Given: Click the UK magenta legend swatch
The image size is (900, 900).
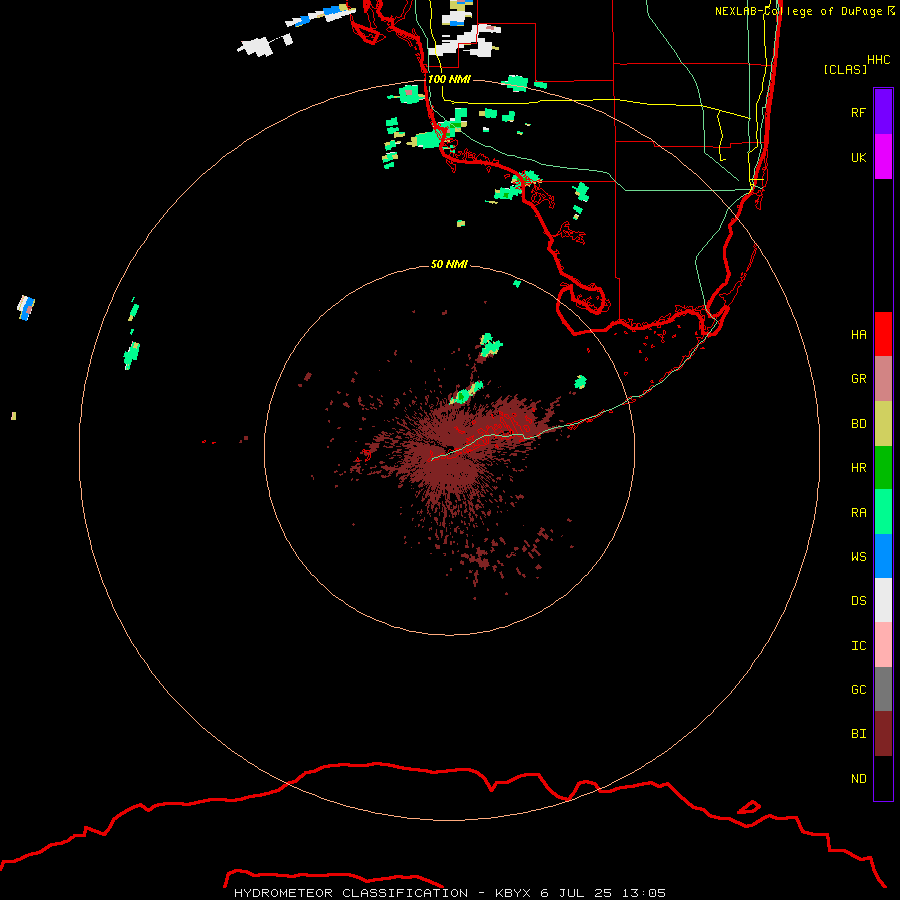Looking at the screenshot, I should coord(883,157).
